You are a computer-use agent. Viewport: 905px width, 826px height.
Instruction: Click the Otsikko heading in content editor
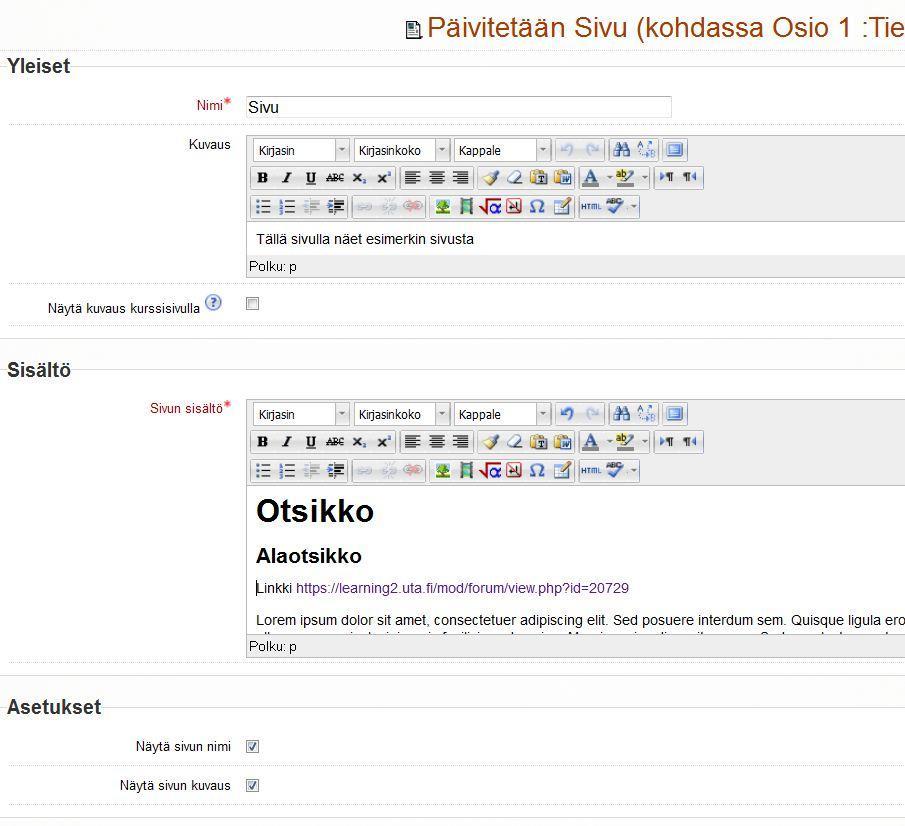[x=315, y=511]
